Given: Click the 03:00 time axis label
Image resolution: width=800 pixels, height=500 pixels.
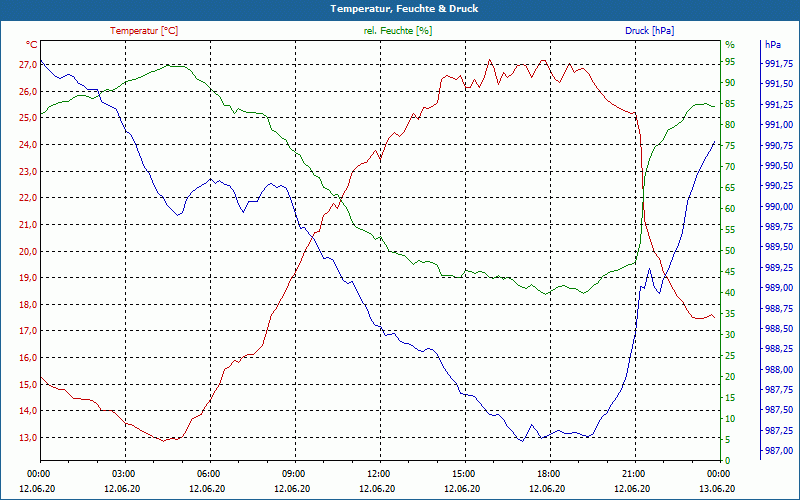Looking at the screenshot, I should click(x=122, y=474).
